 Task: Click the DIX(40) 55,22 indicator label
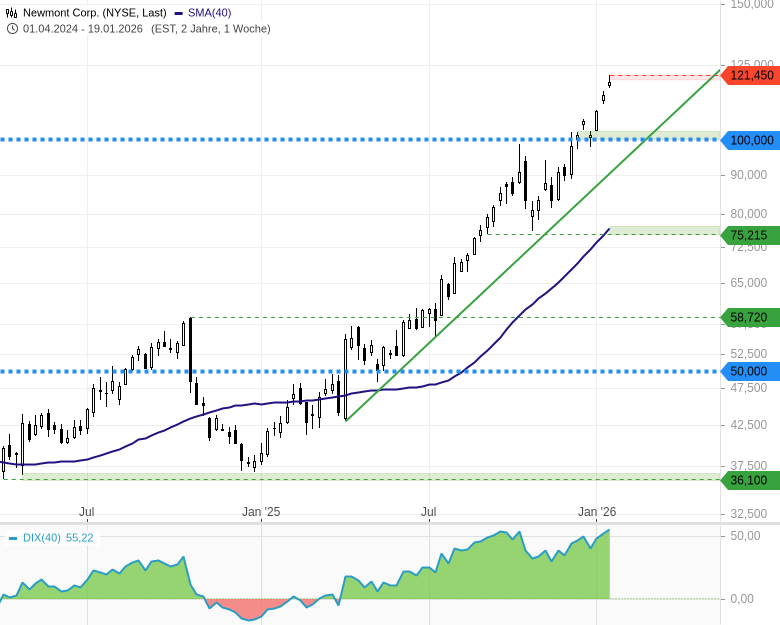point(65,538)
